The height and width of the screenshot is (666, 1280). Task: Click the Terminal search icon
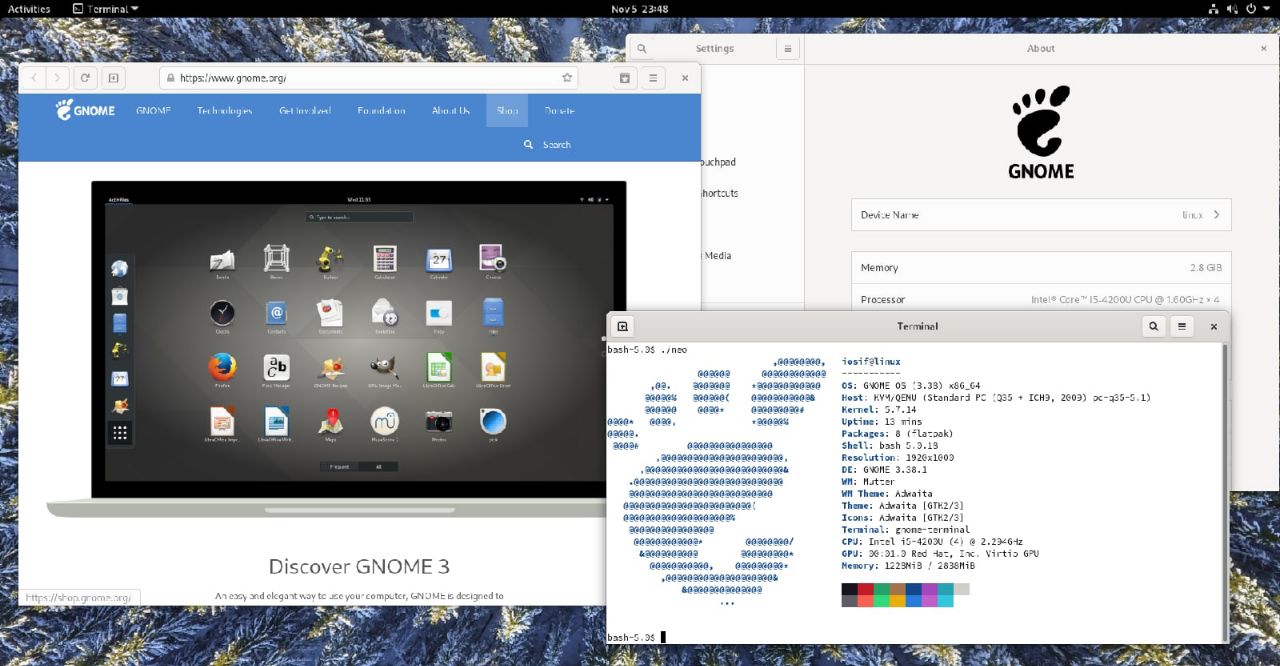[x=1154, y=326]
